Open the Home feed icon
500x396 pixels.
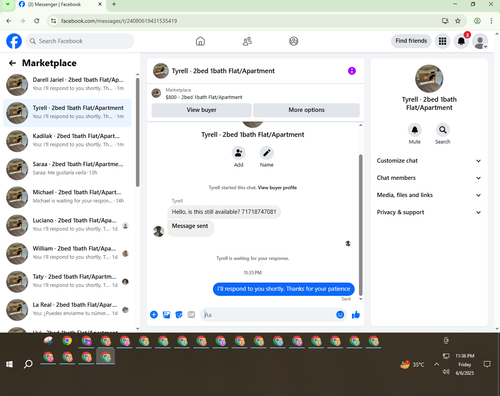(200, 41)
